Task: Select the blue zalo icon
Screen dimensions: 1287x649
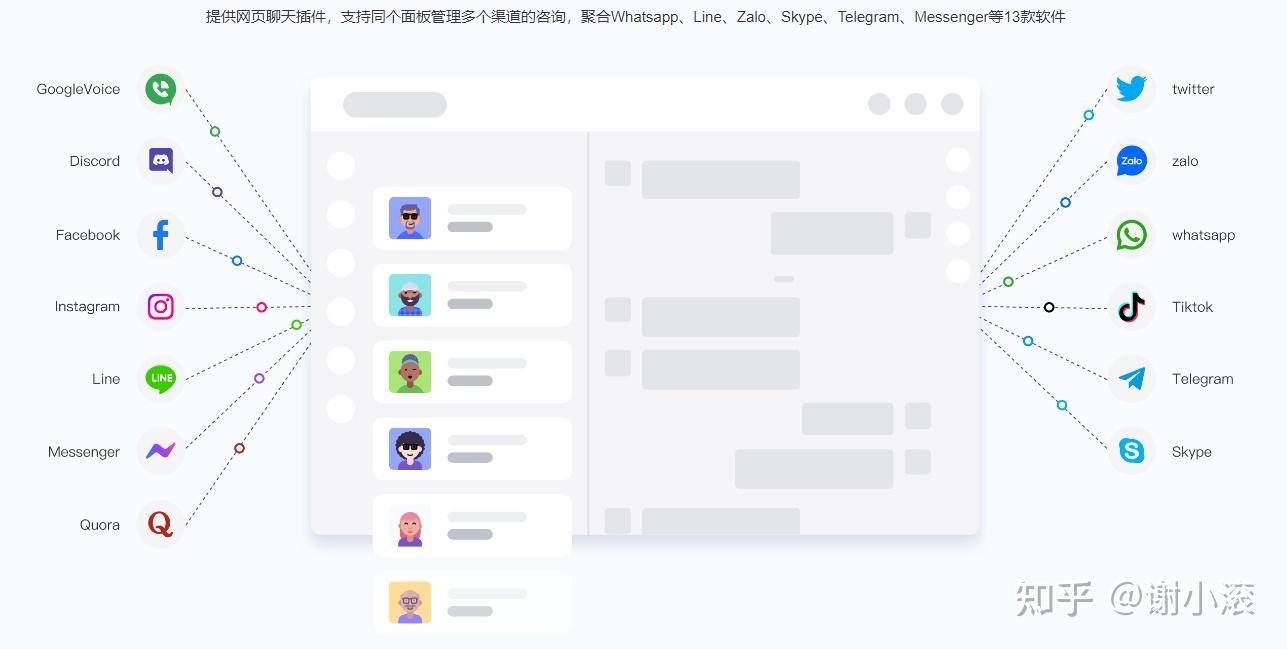Action: pos(1131,161)
